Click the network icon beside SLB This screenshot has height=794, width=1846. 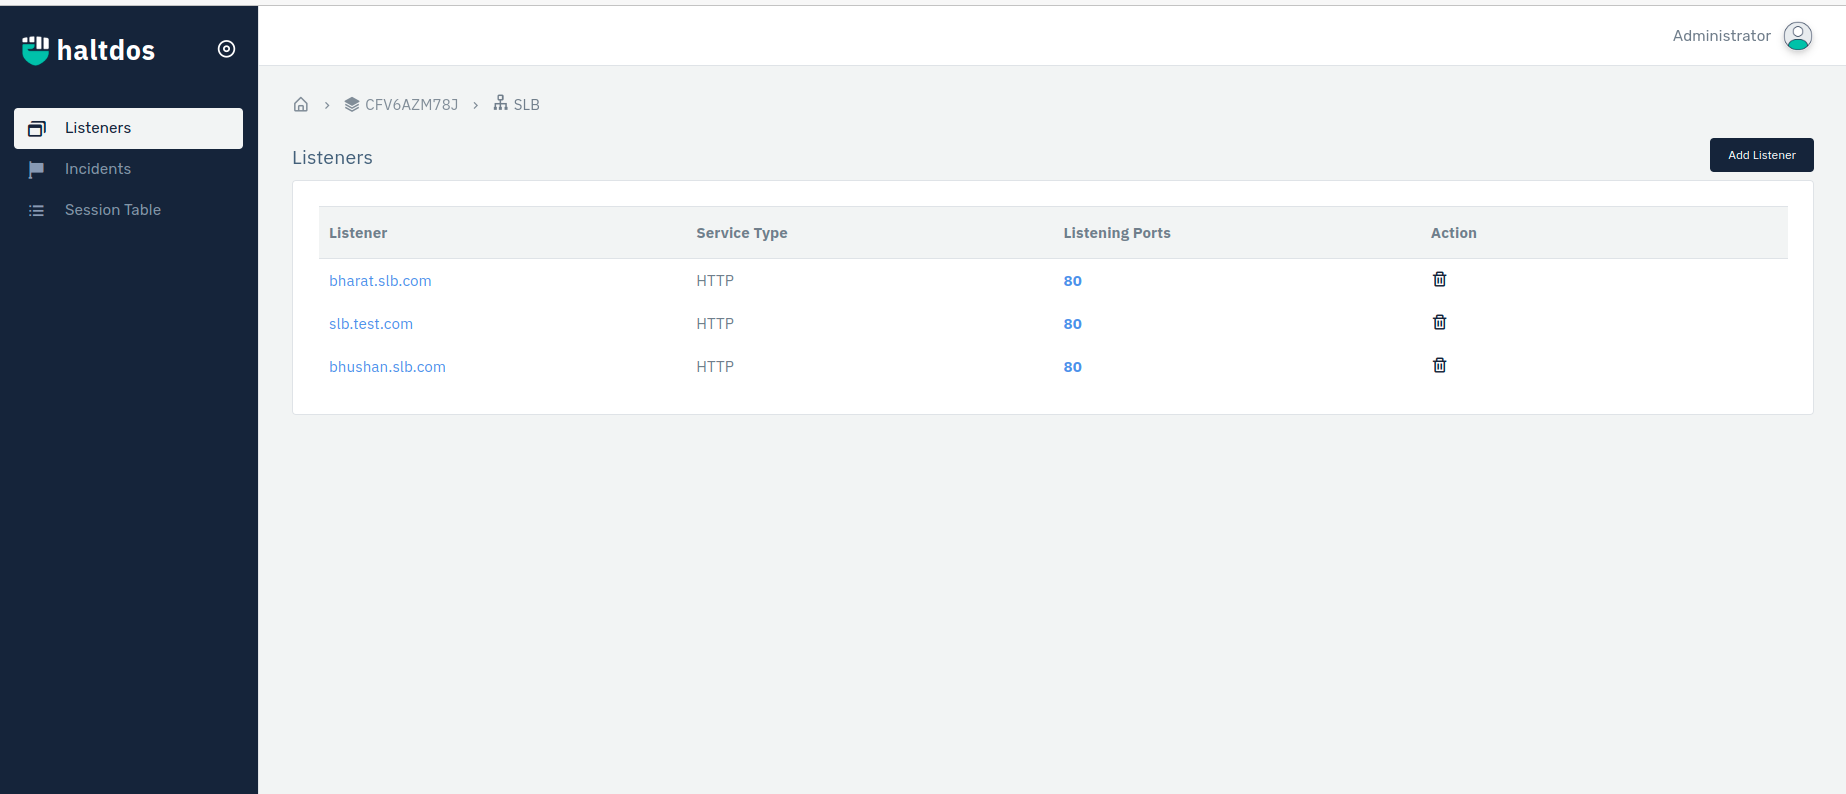click(500, 103)
